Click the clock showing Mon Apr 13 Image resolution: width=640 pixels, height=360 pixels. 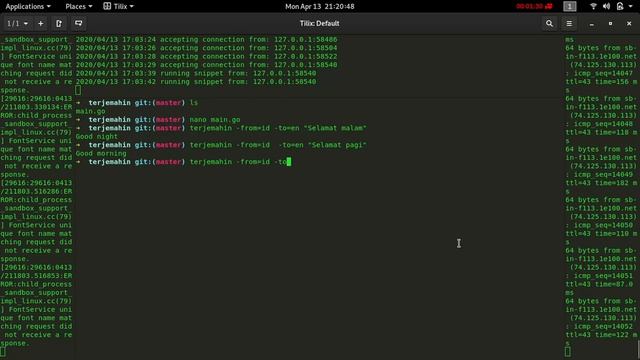pyautogui.click(x=320, y=7)
